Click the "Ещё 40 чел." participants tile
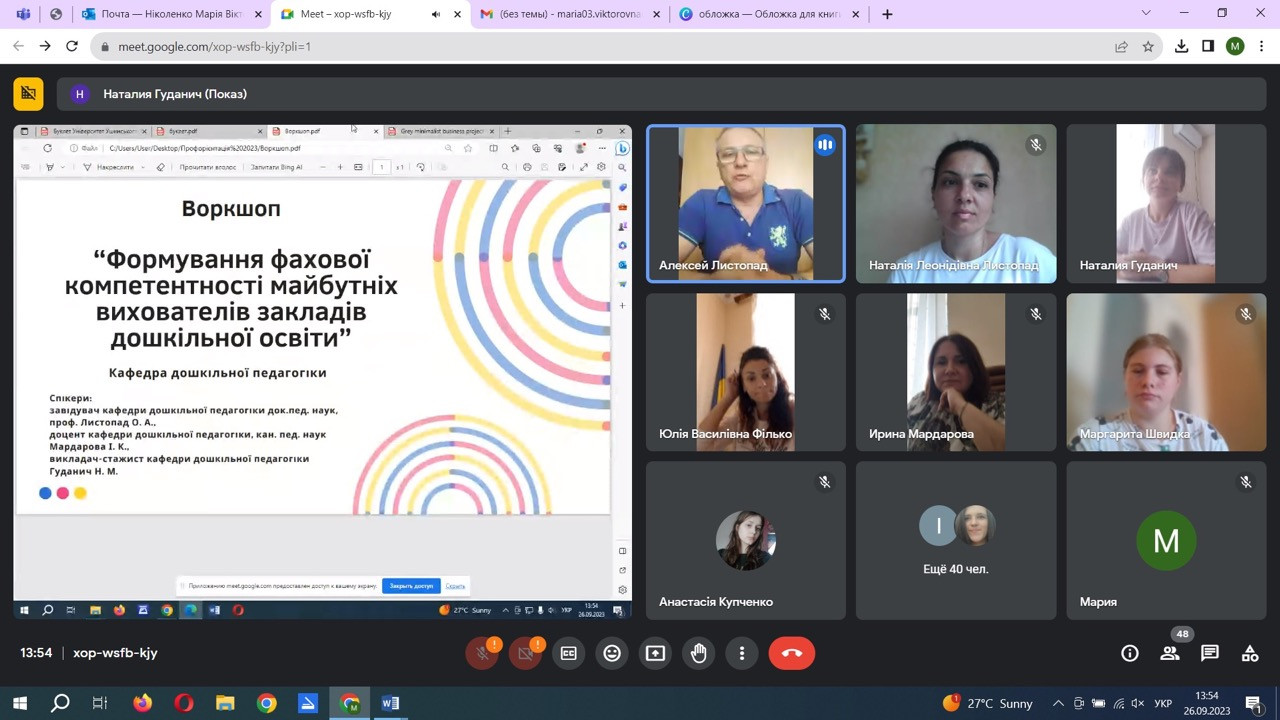Viewport: 1280px width, 720px height. tap(955, 540)
